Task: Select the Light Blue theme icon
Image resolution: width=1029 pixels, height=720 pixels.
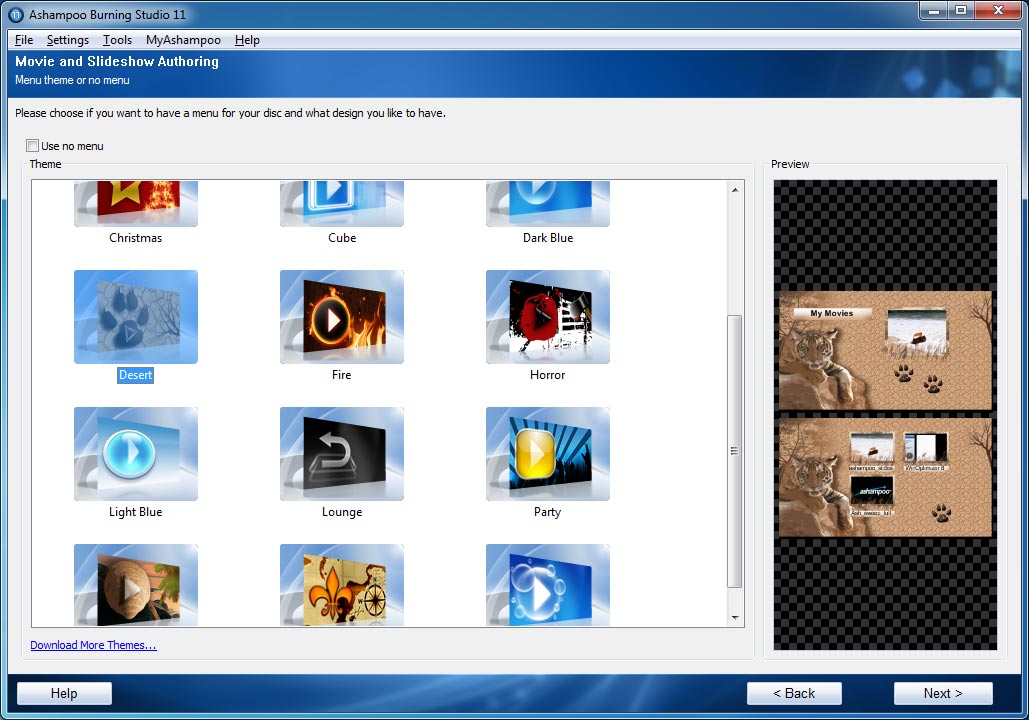Action: pos(136,454)
